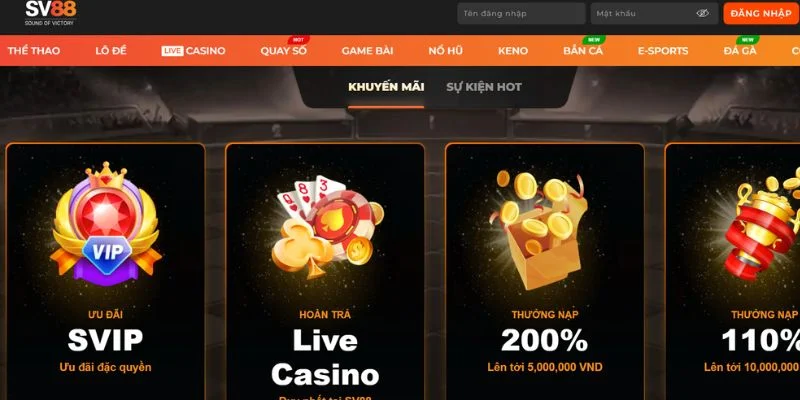Click the LIVE badge beside Casino

point(172,51)
